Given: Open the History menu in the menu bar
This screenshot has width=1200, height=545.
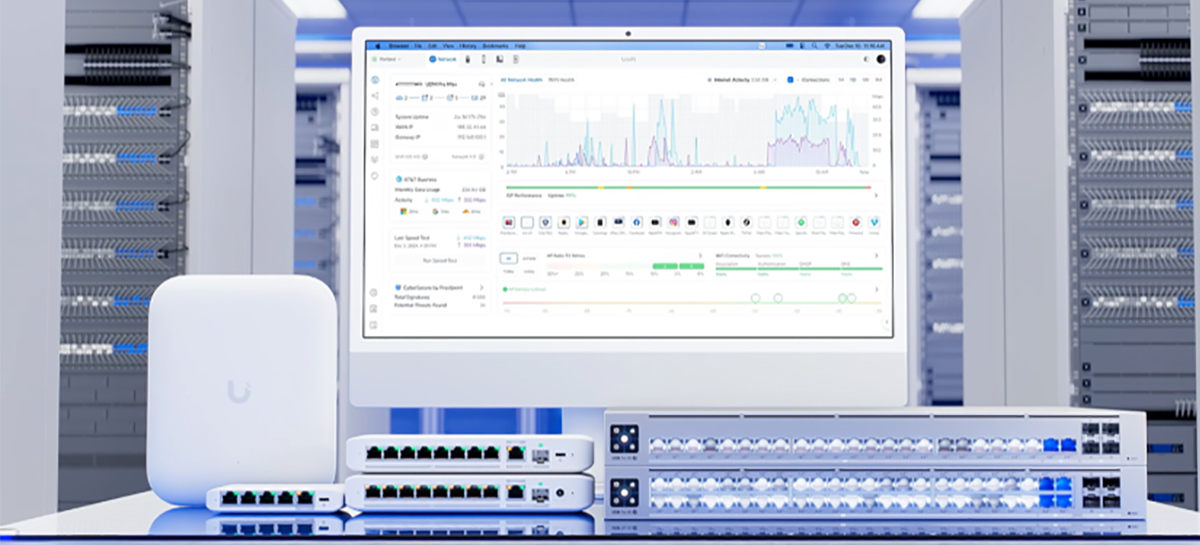Looking at the screenshot, I should click(466, 46).
